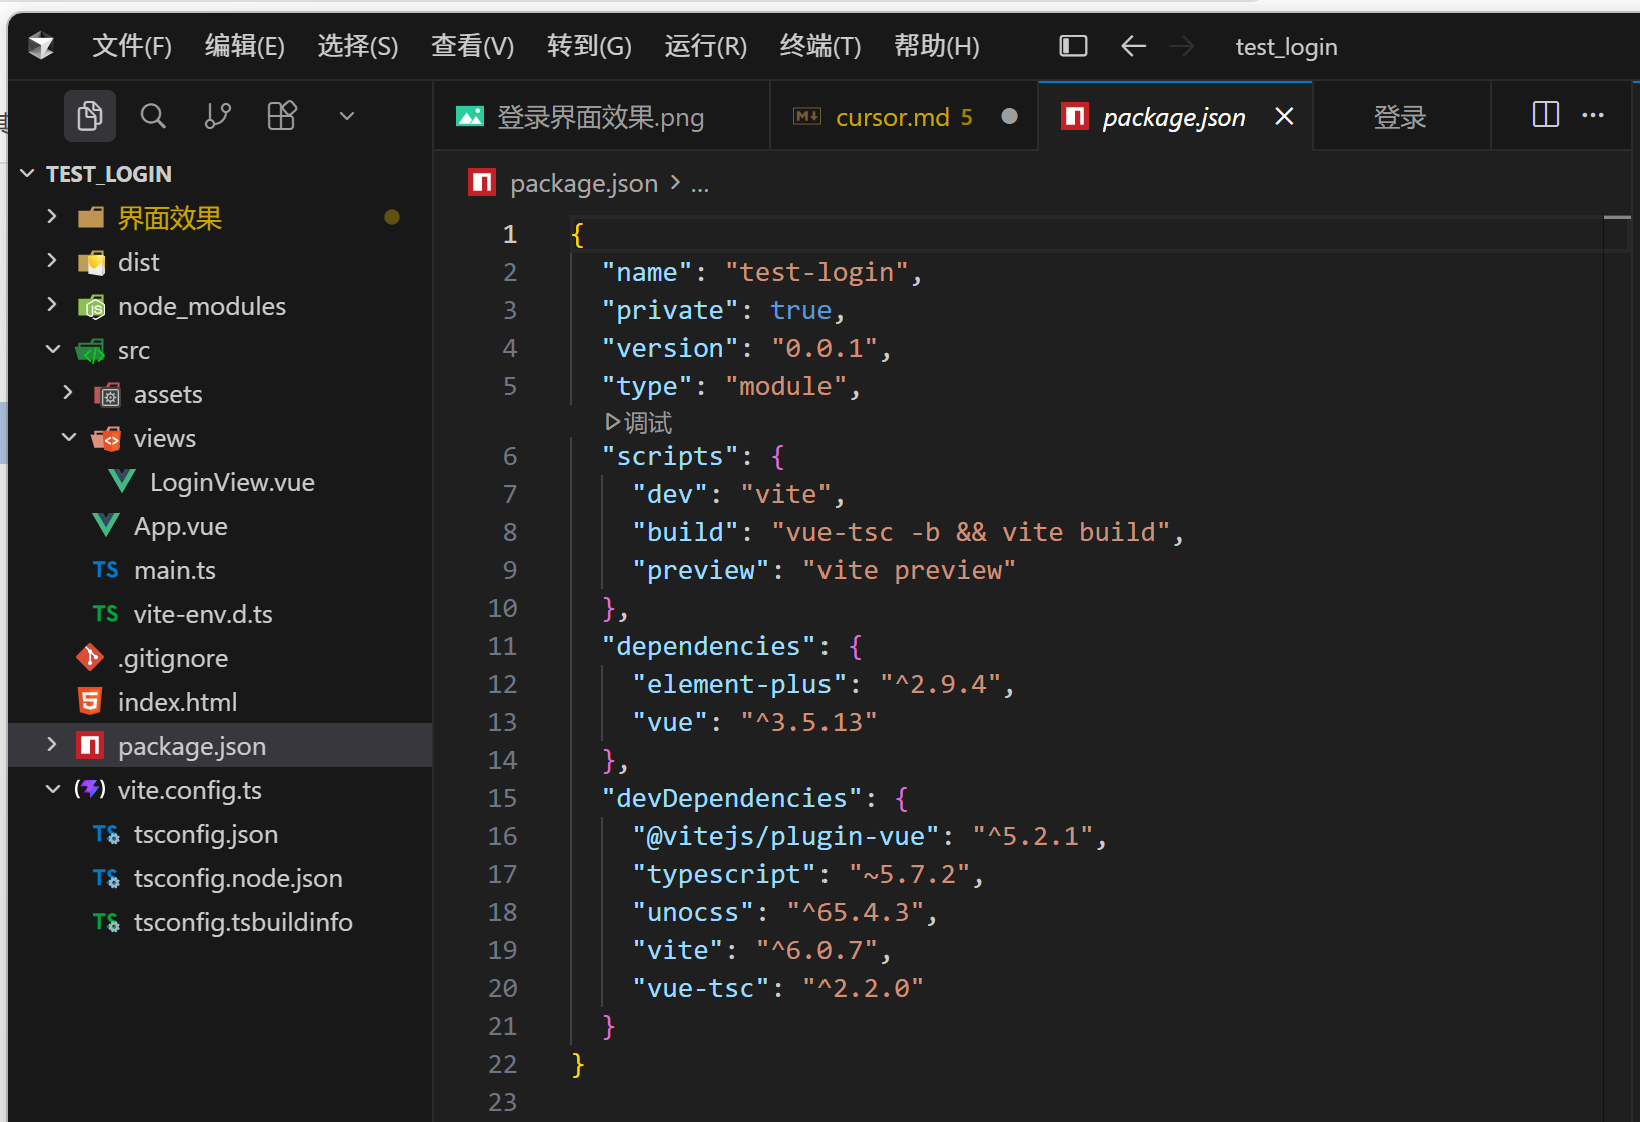This screenshot has width=1640, height=1122.
Task: Switch to the 登录 tab
Action: (1400, 117)
